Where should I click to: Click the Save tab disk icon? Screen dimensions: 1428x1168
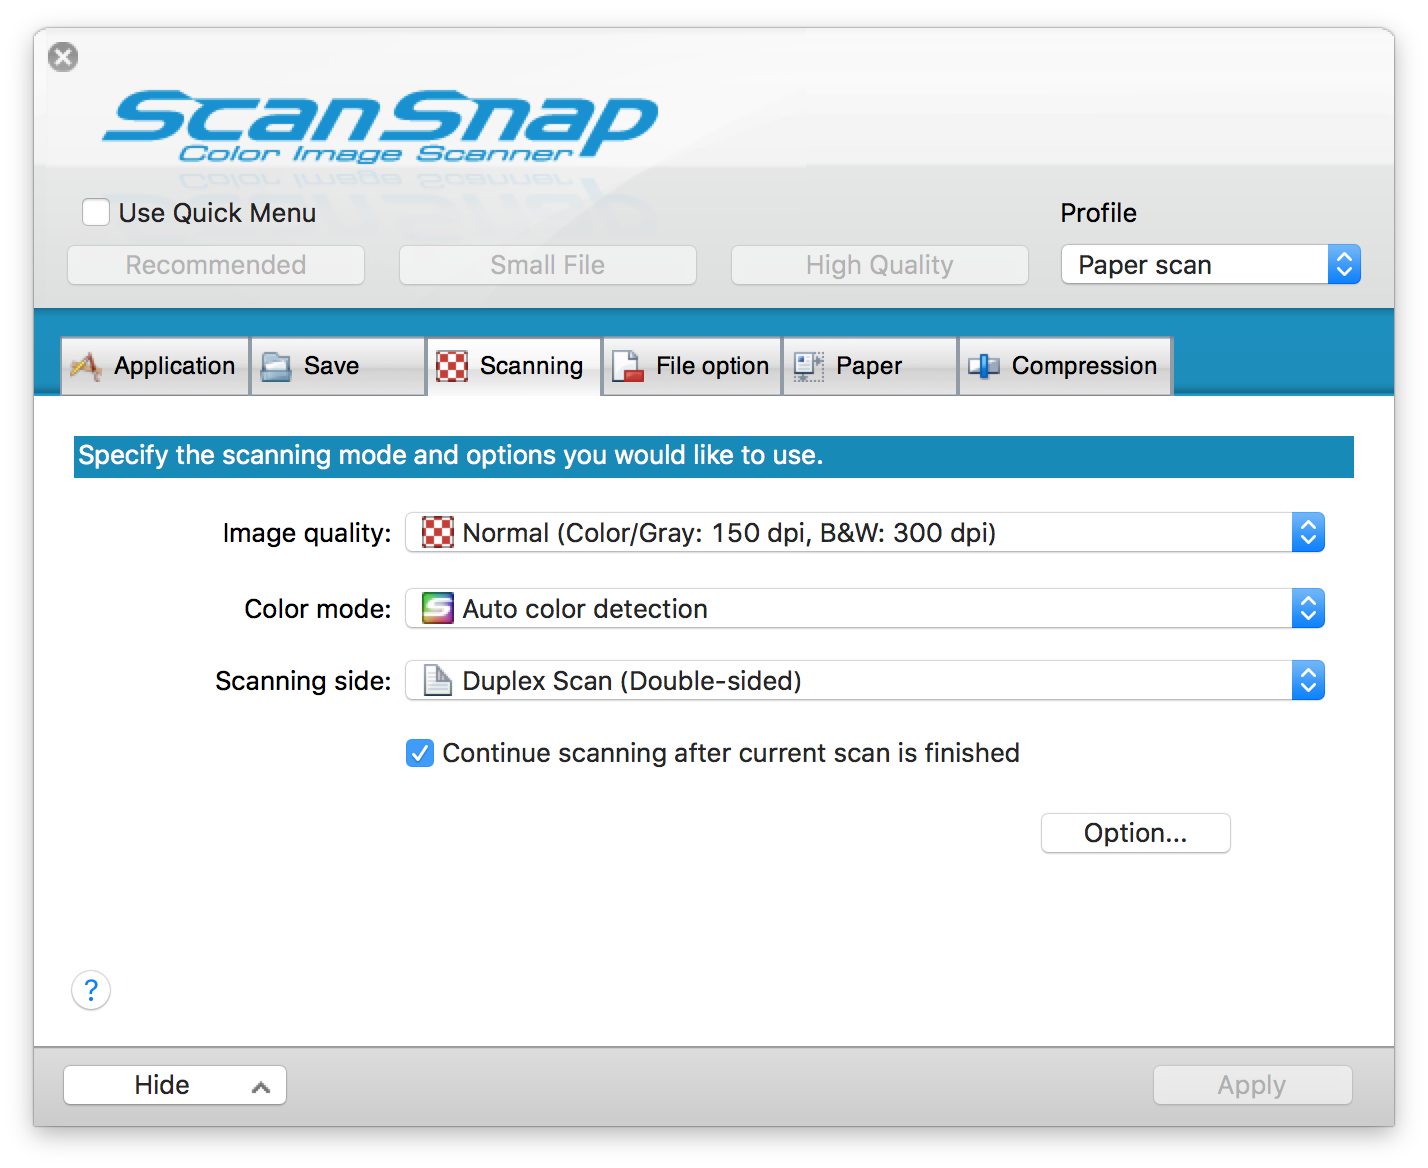(275, 367)
